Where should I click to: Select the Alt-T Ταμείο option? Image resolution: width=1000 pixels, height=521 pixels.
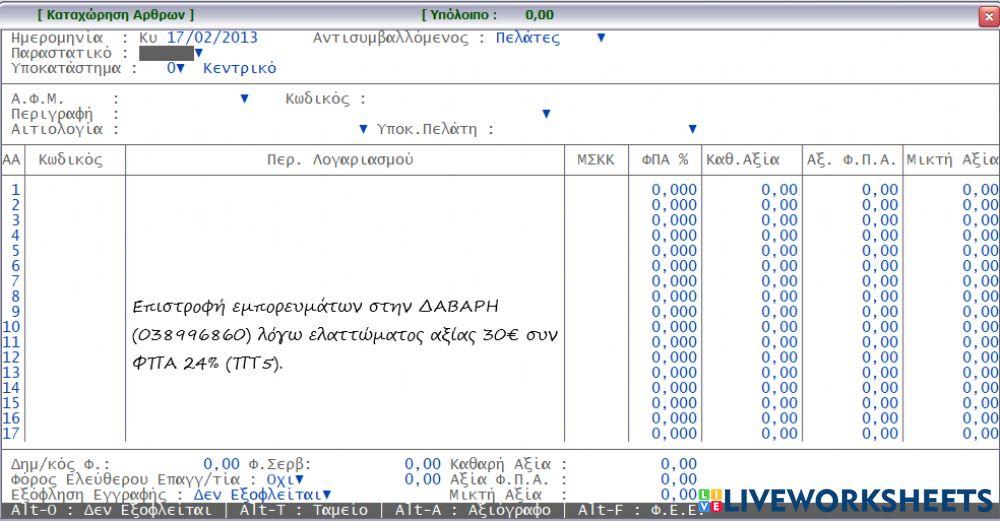305,510
